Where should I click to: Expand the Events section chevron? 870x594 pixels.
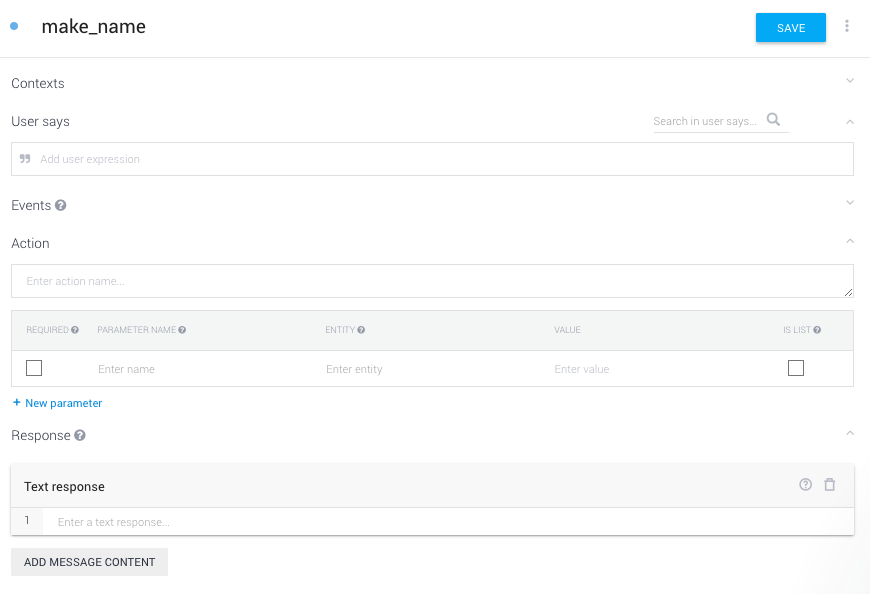coord(850,203)
